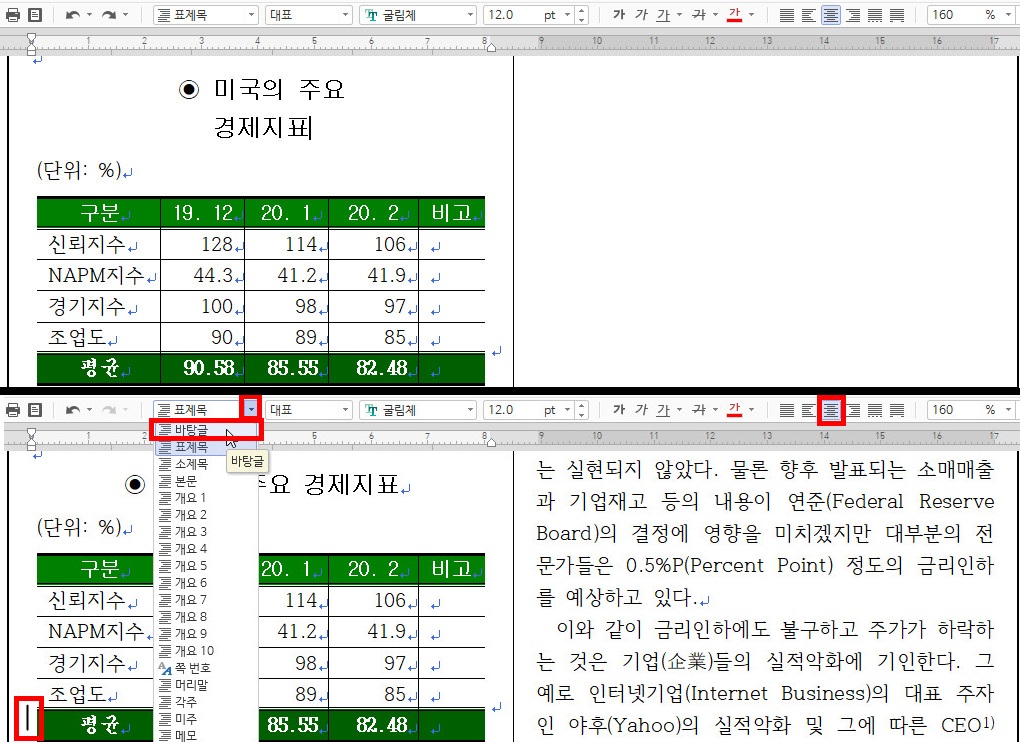Click the right margin marker on upper ruler
This screenshot has height=745, width=1020.
(x=491, y=47)
